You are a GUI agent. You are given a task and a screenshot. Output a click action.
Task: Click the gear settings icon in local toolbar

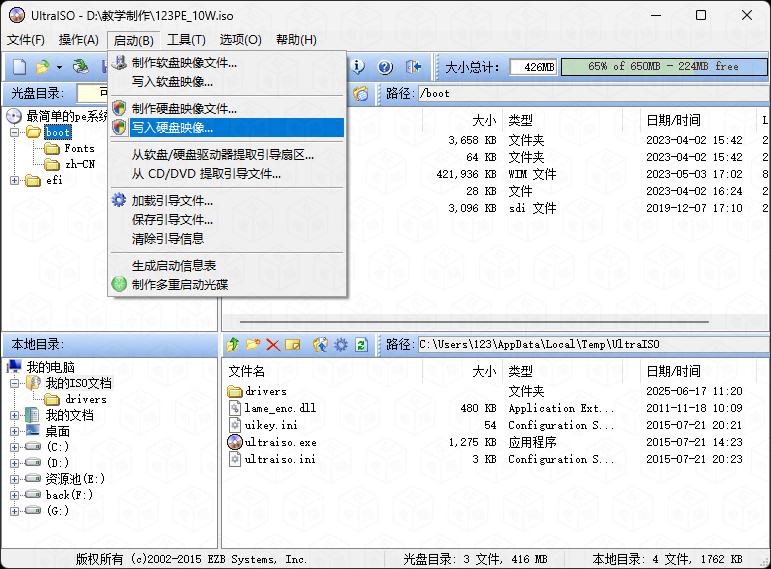point(341,345)
